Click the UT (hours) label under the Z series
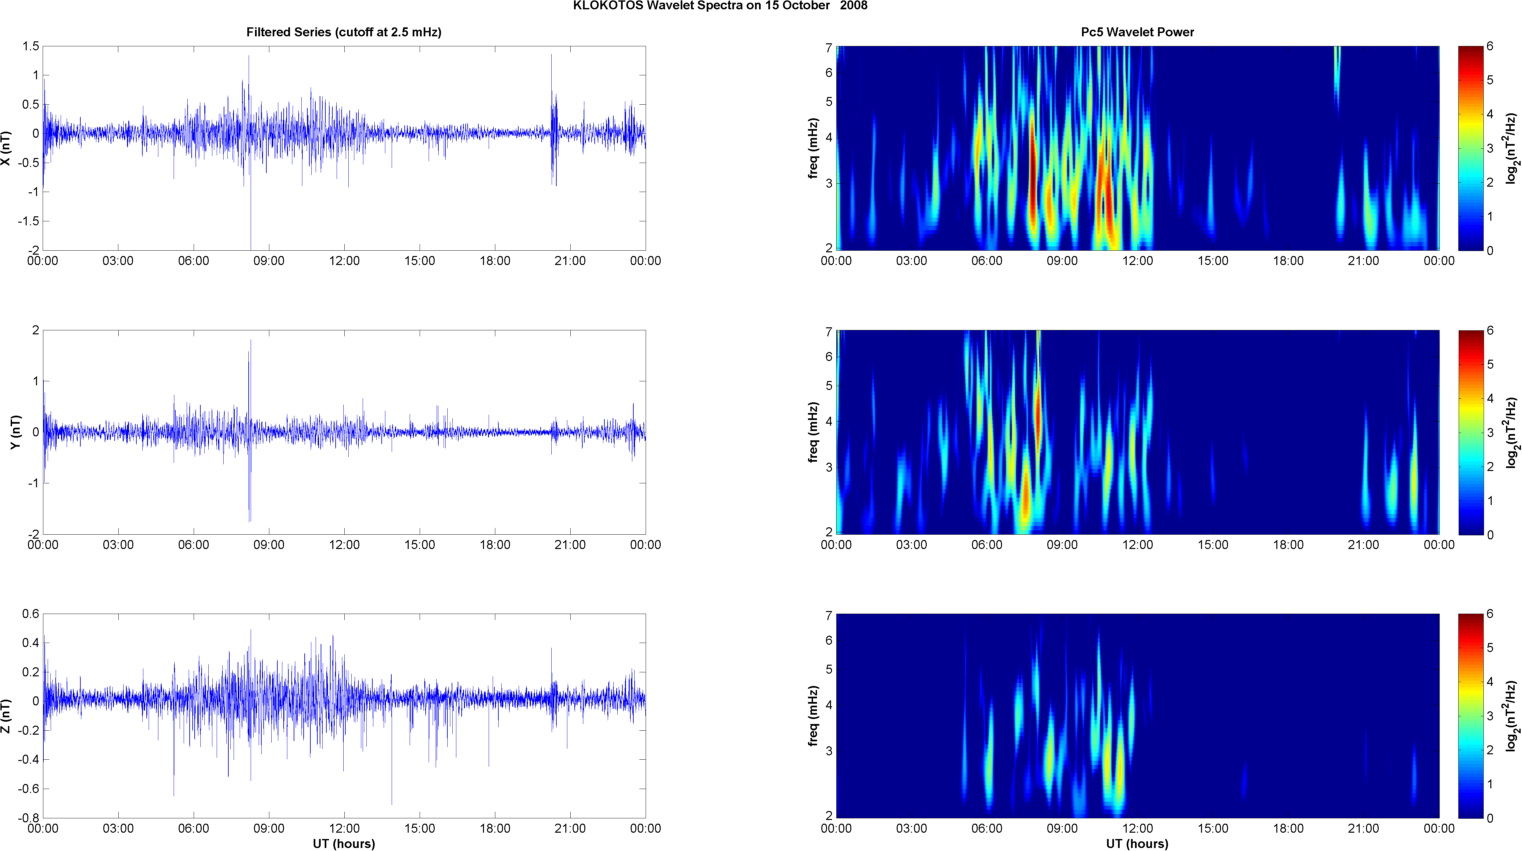Viewport: 1522px width, 851px height. pos(344,844)
